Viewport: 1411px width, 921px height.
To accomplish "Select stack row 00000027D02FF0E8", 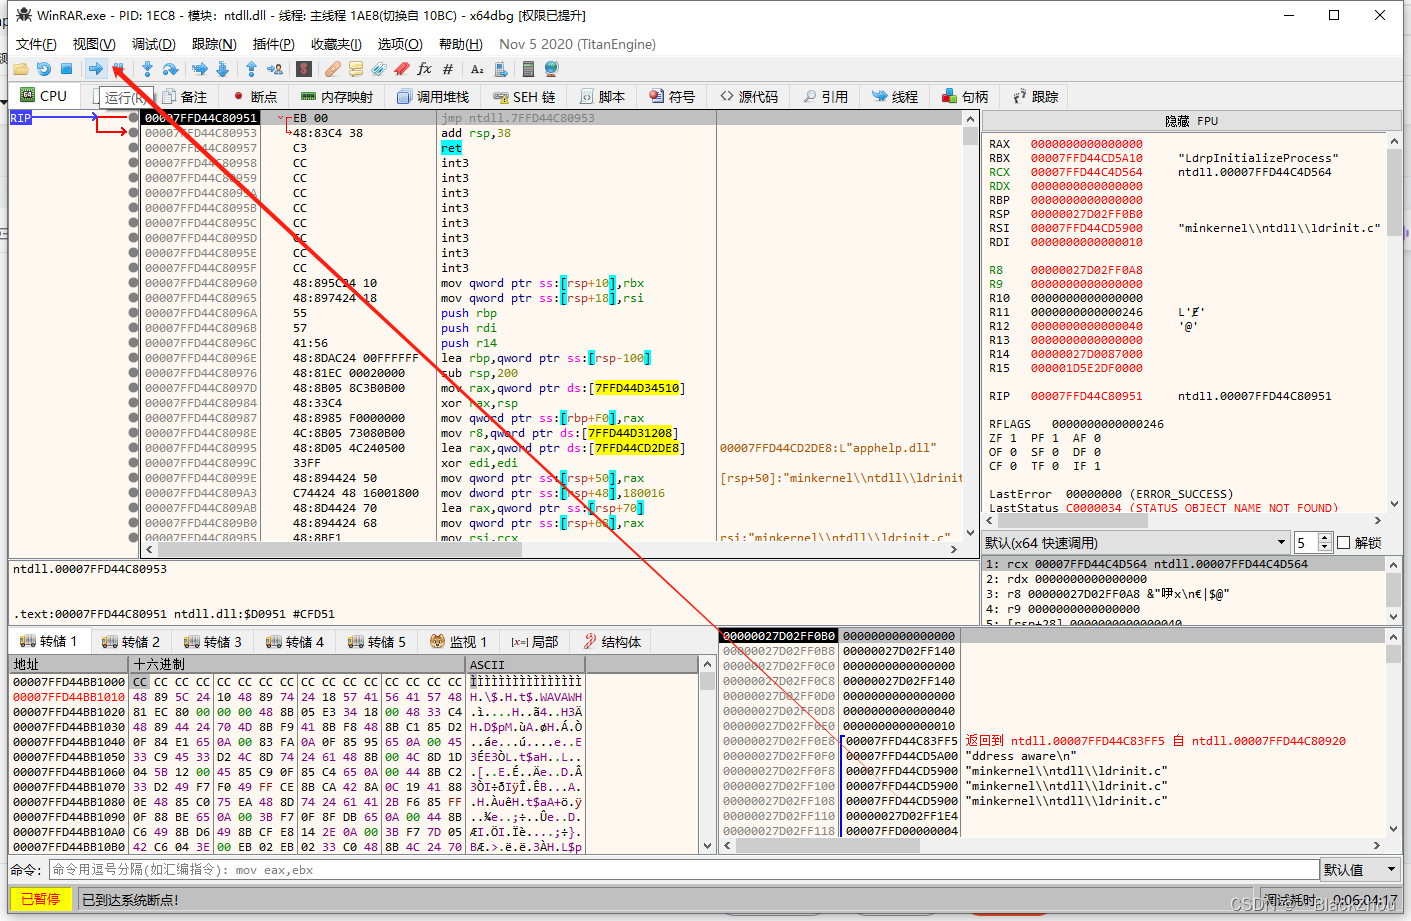I will (x=1052, y=741).
